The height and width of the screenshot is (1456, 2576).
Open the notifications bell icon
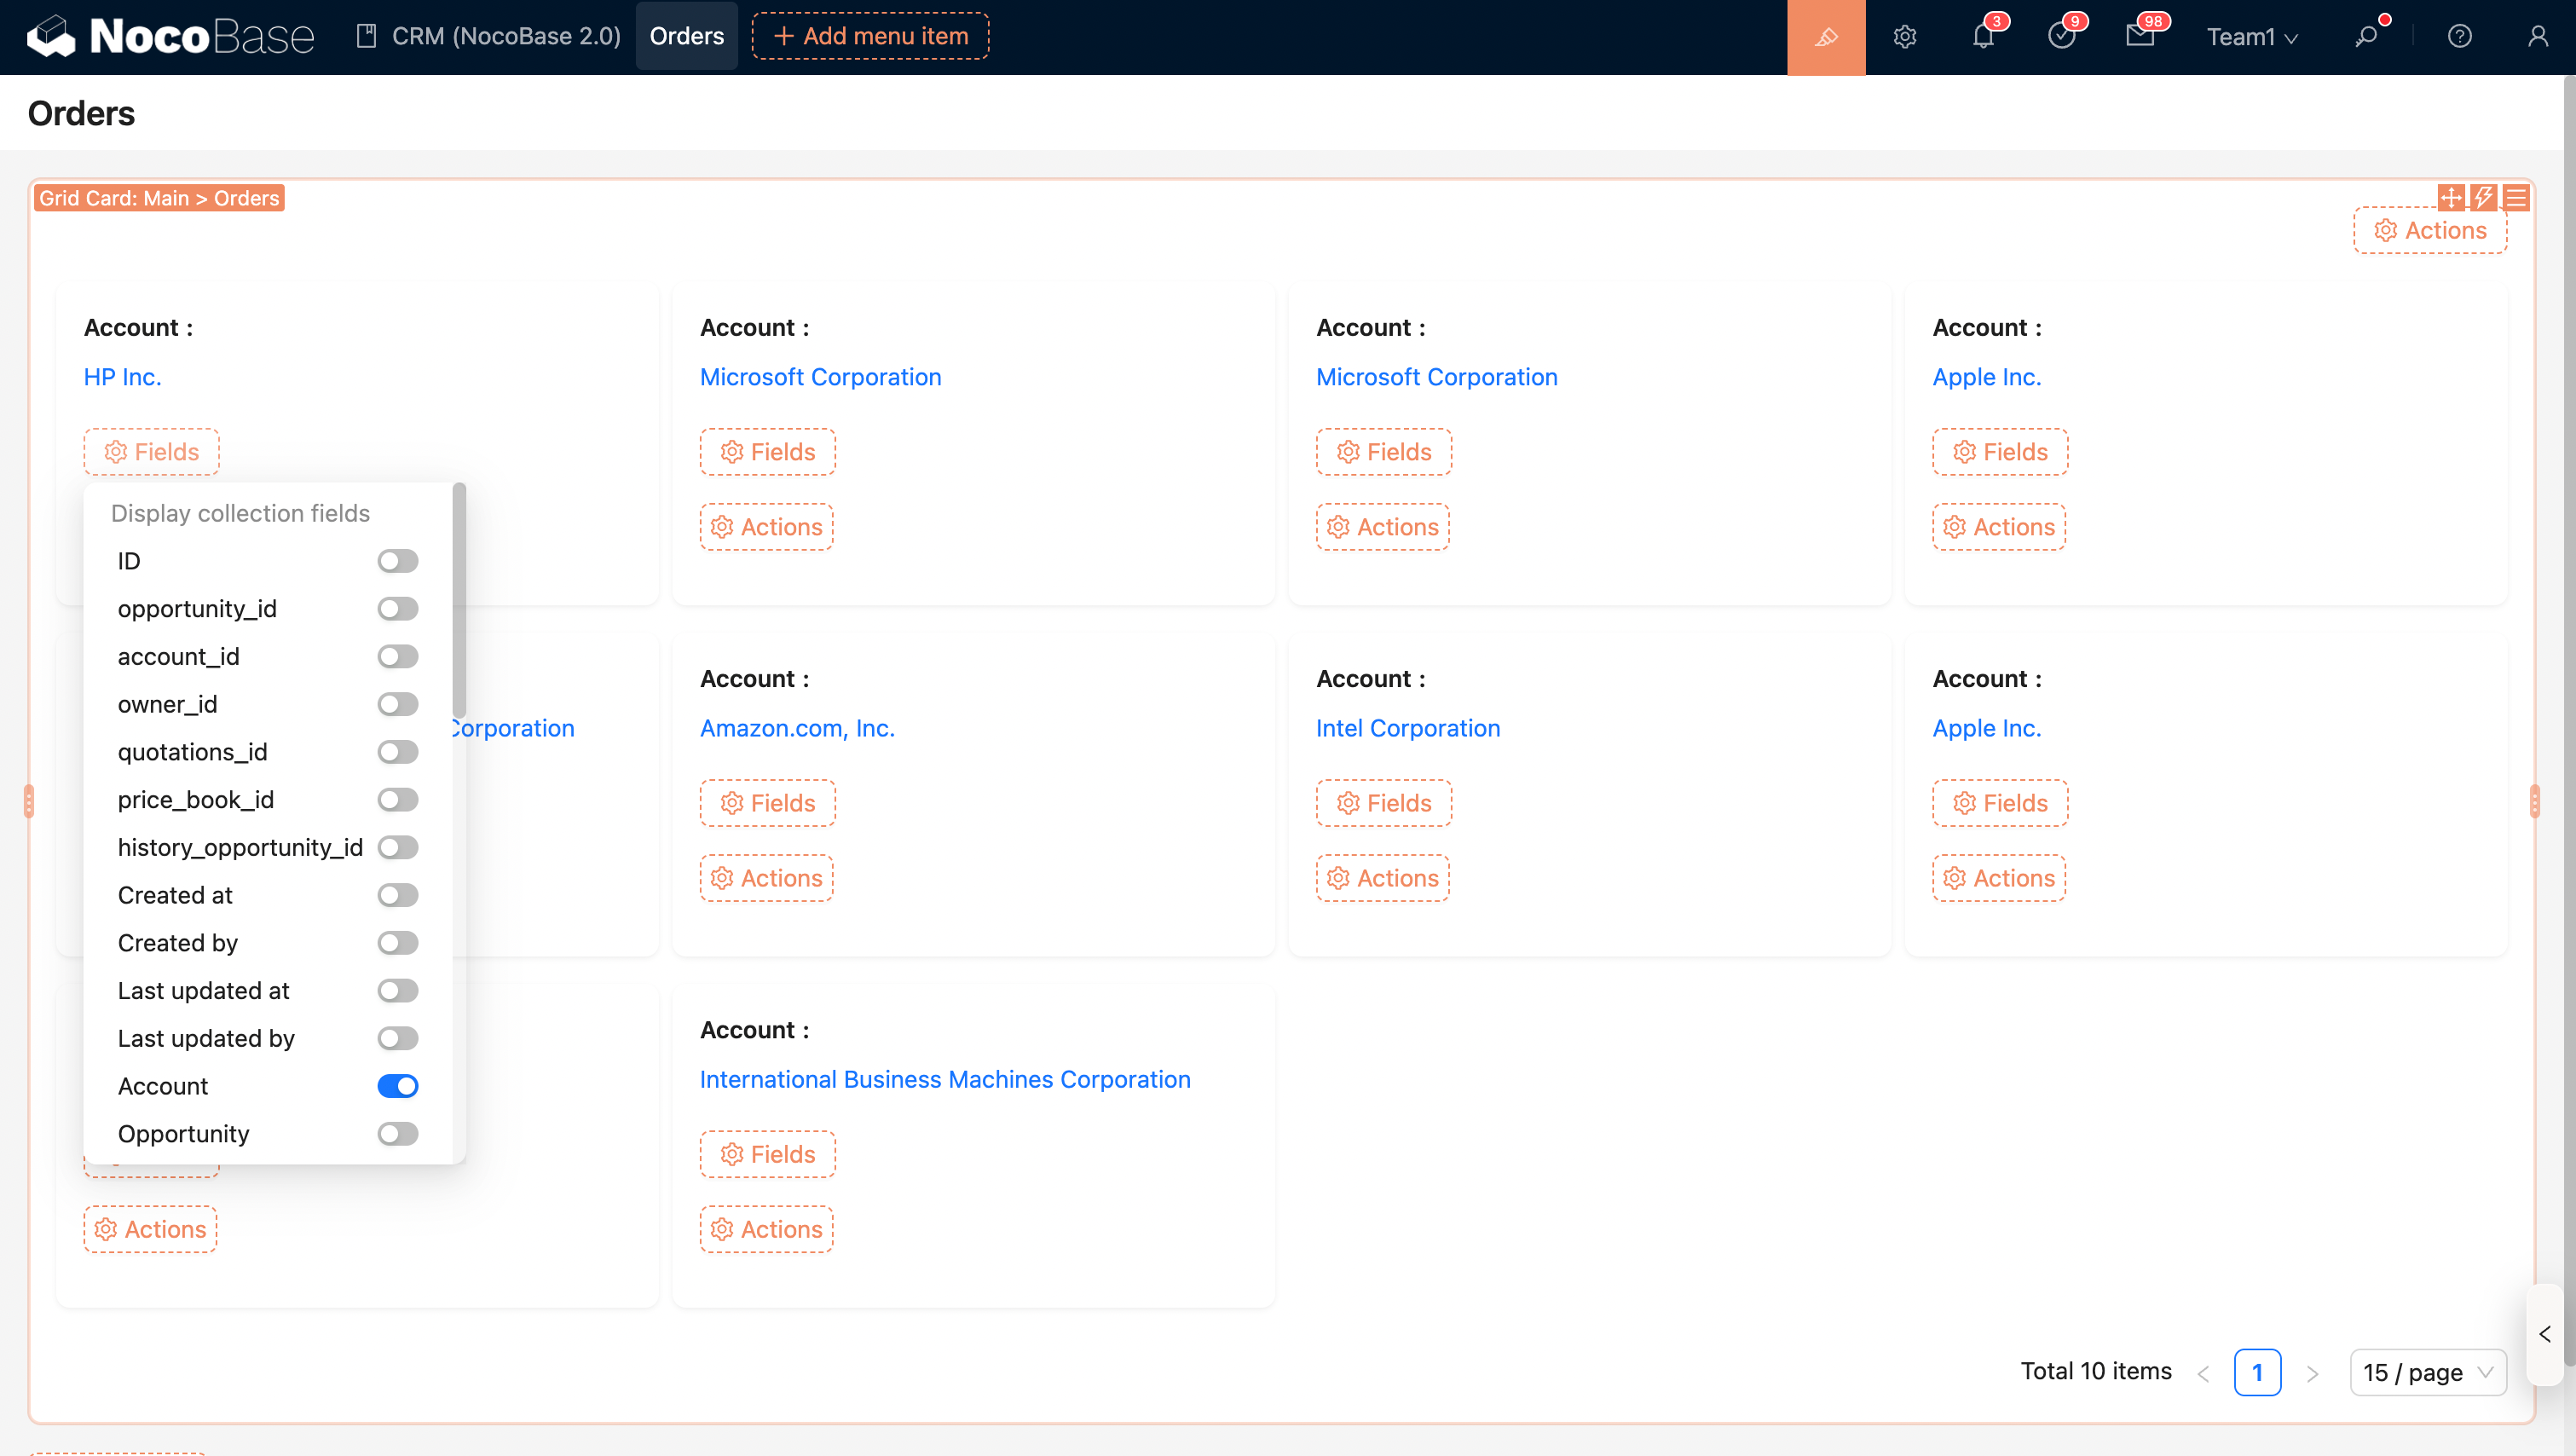click(x=1983, y=37)
